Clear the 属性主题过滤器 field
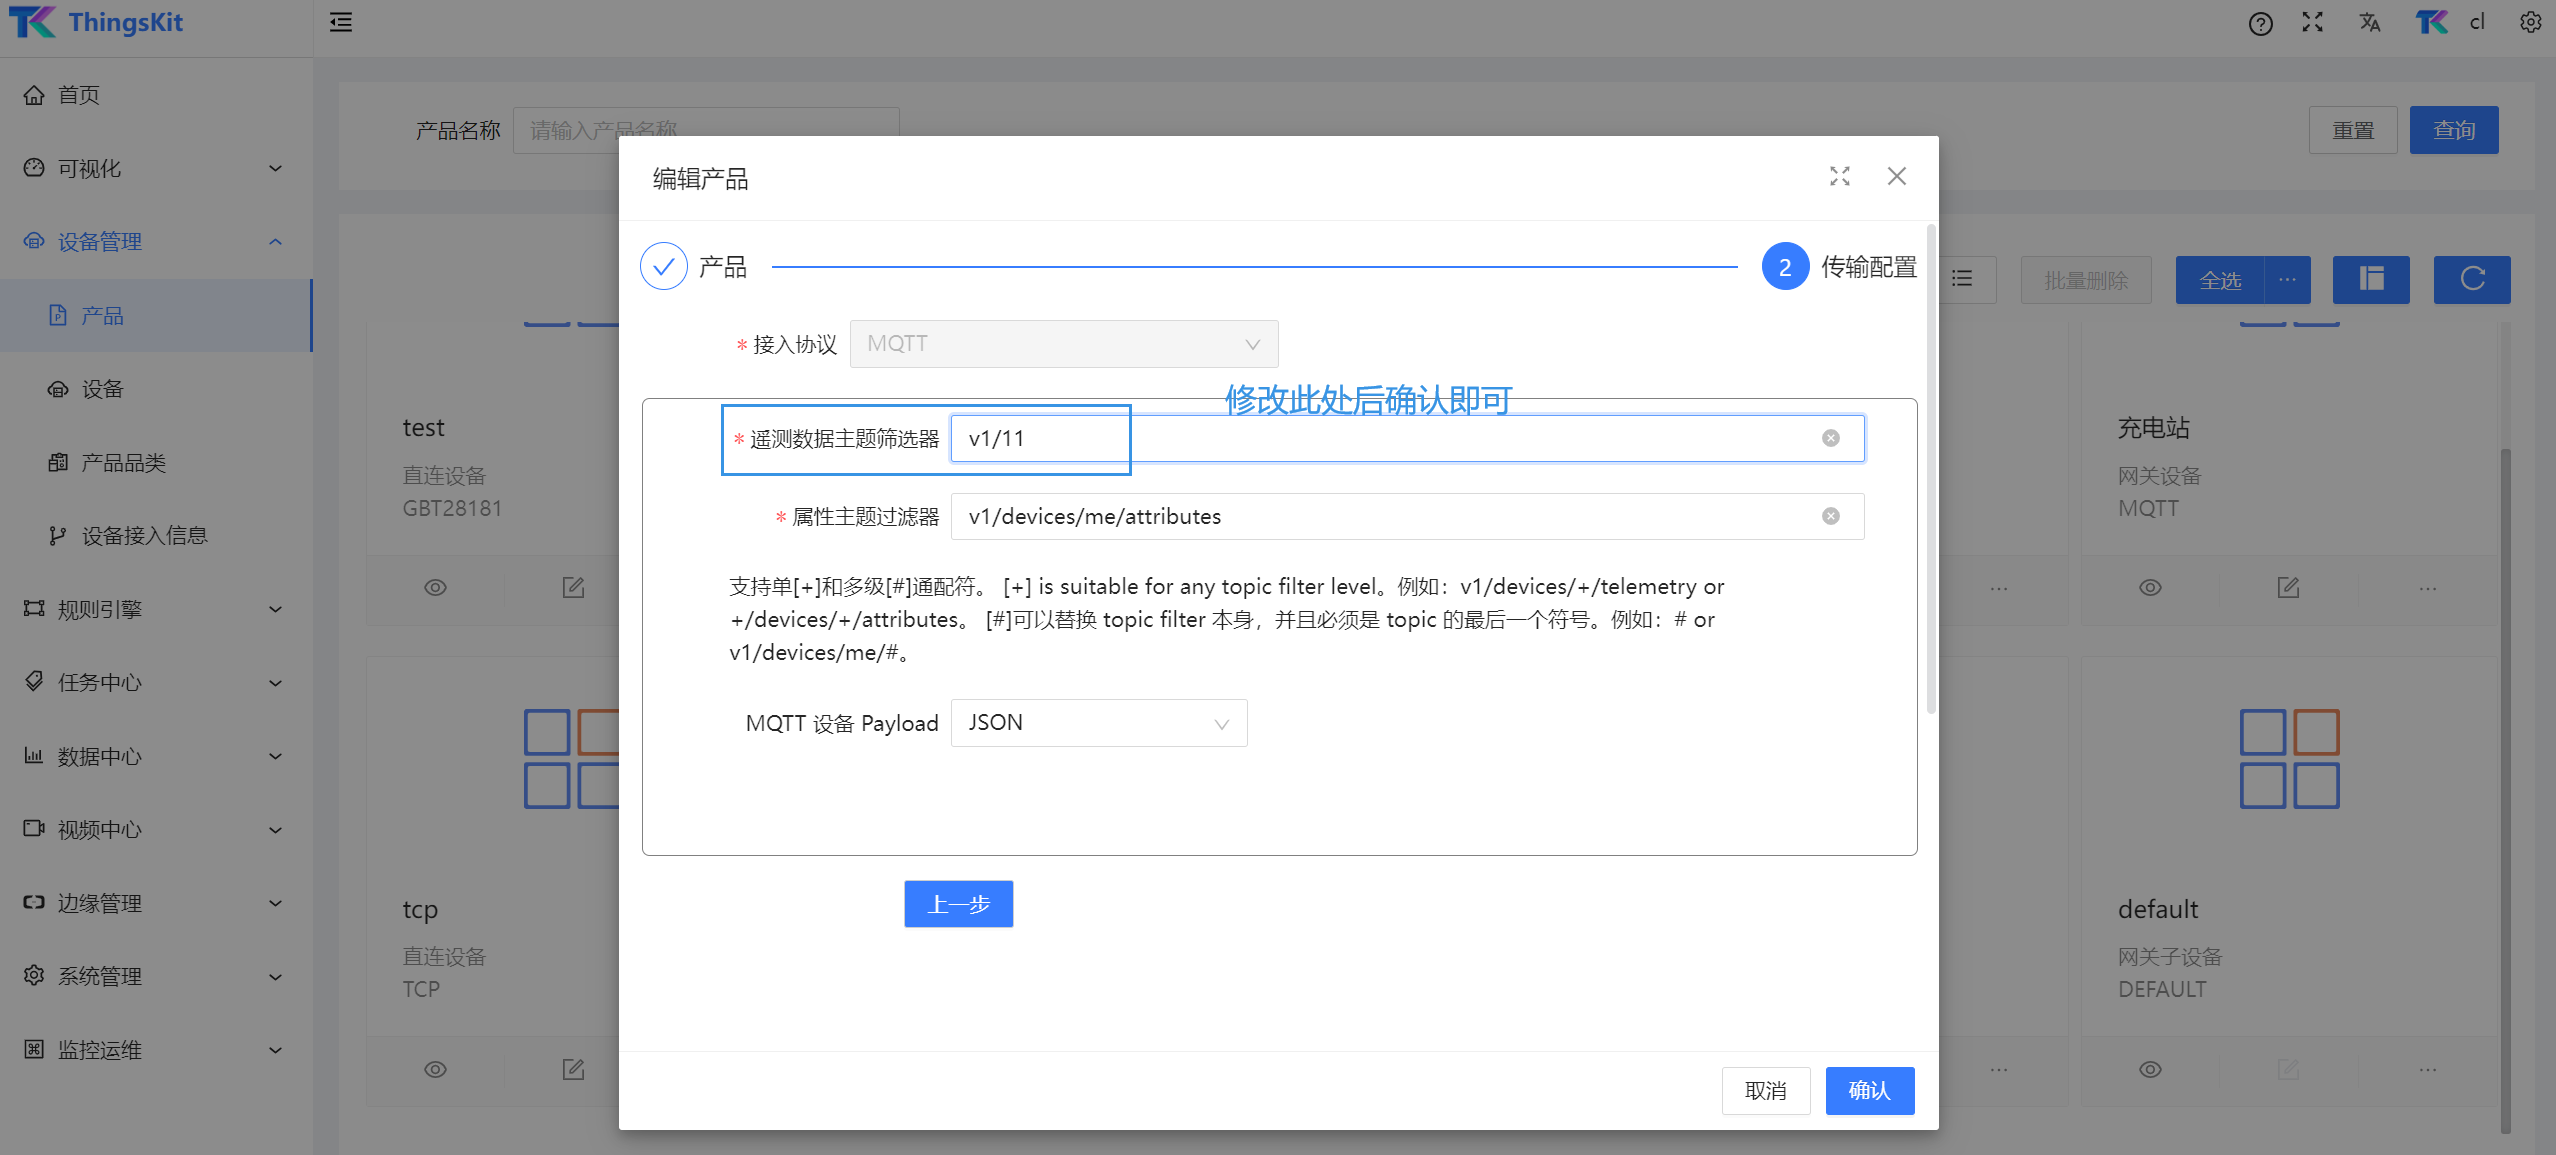 1830,516
